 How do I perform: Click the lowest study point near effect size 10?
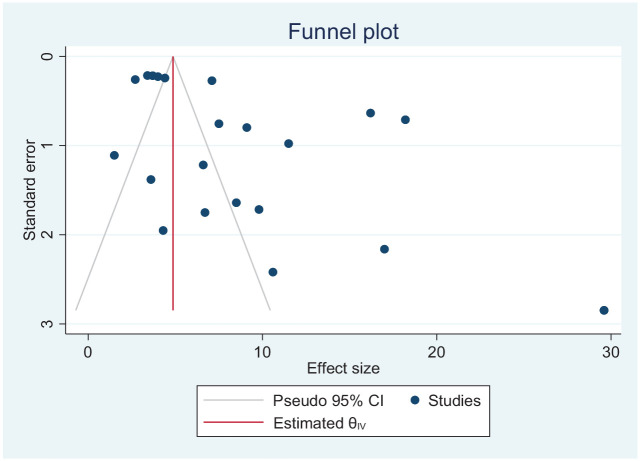[x=273, y=272]
